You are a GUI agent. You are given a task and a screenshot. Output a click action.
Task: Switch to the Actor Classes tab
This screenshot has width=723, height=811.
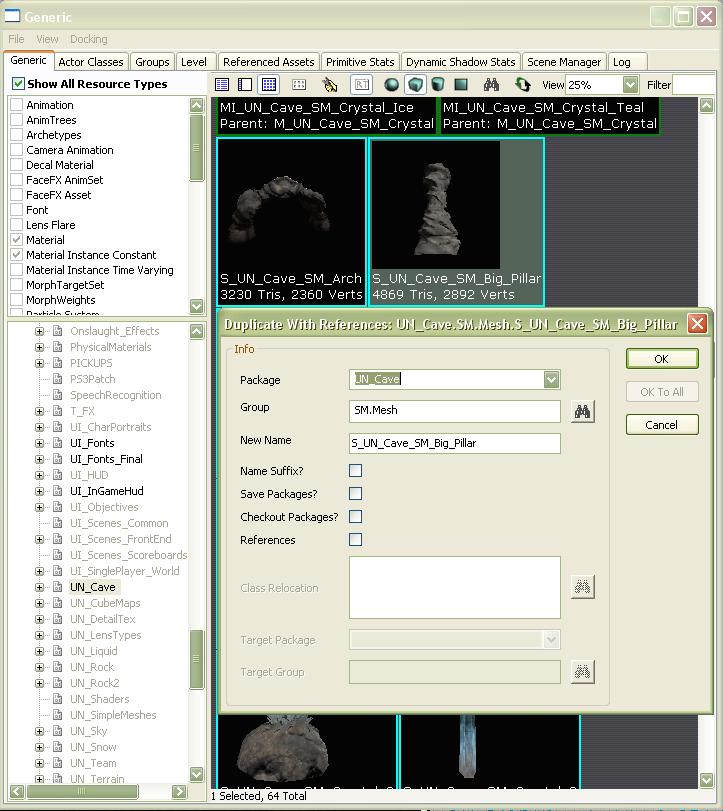(x=91, y=62)
